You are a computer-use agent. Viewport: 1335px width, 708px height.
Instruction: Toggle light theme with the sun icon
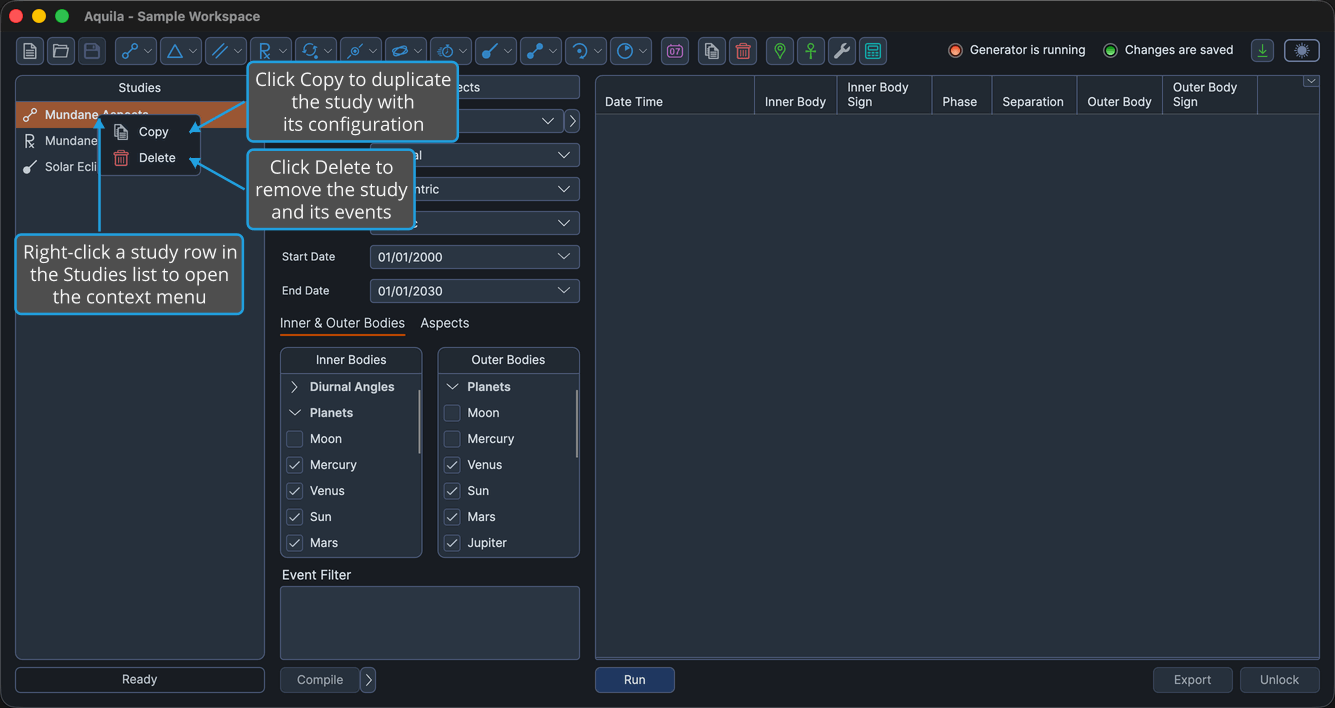[1302, 51]
